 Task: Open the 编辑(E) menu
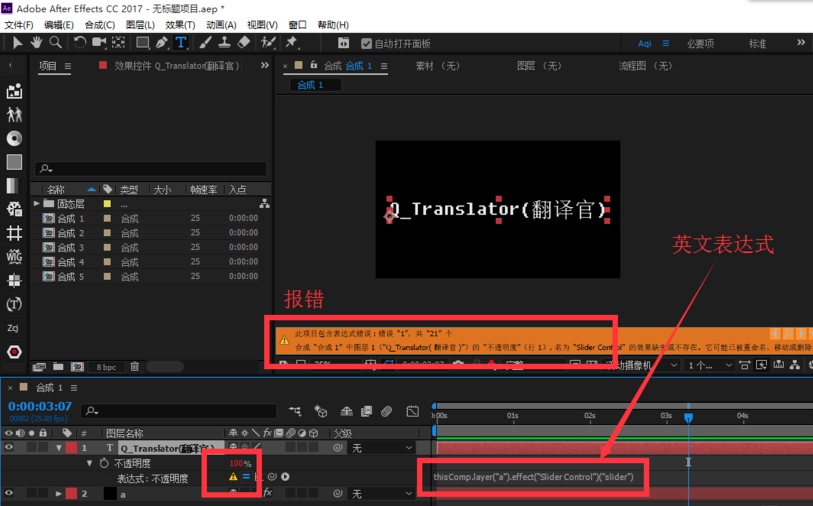[59, 25]
